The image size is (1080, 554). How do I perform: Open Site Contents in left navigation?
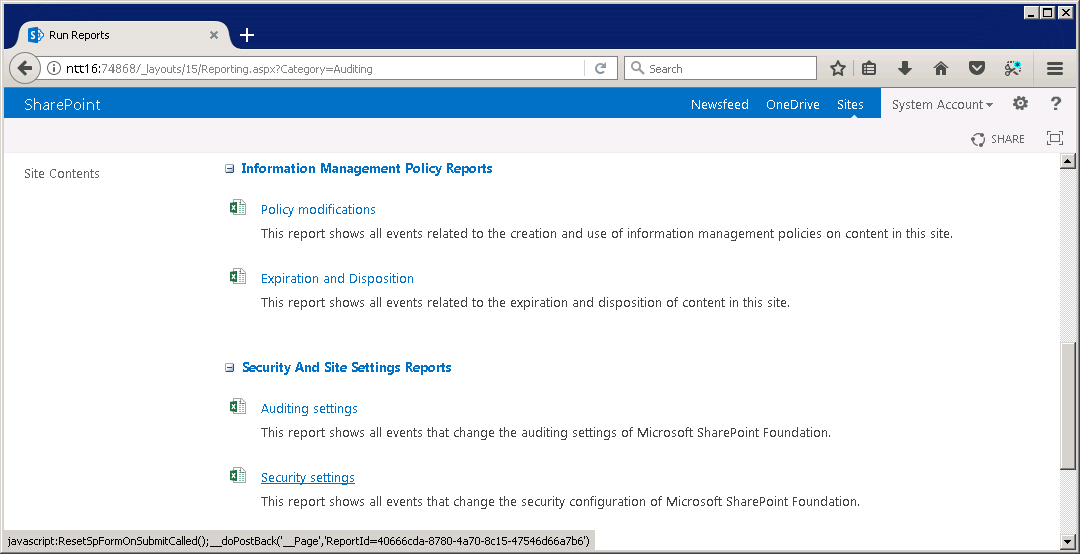coord(61,174)
